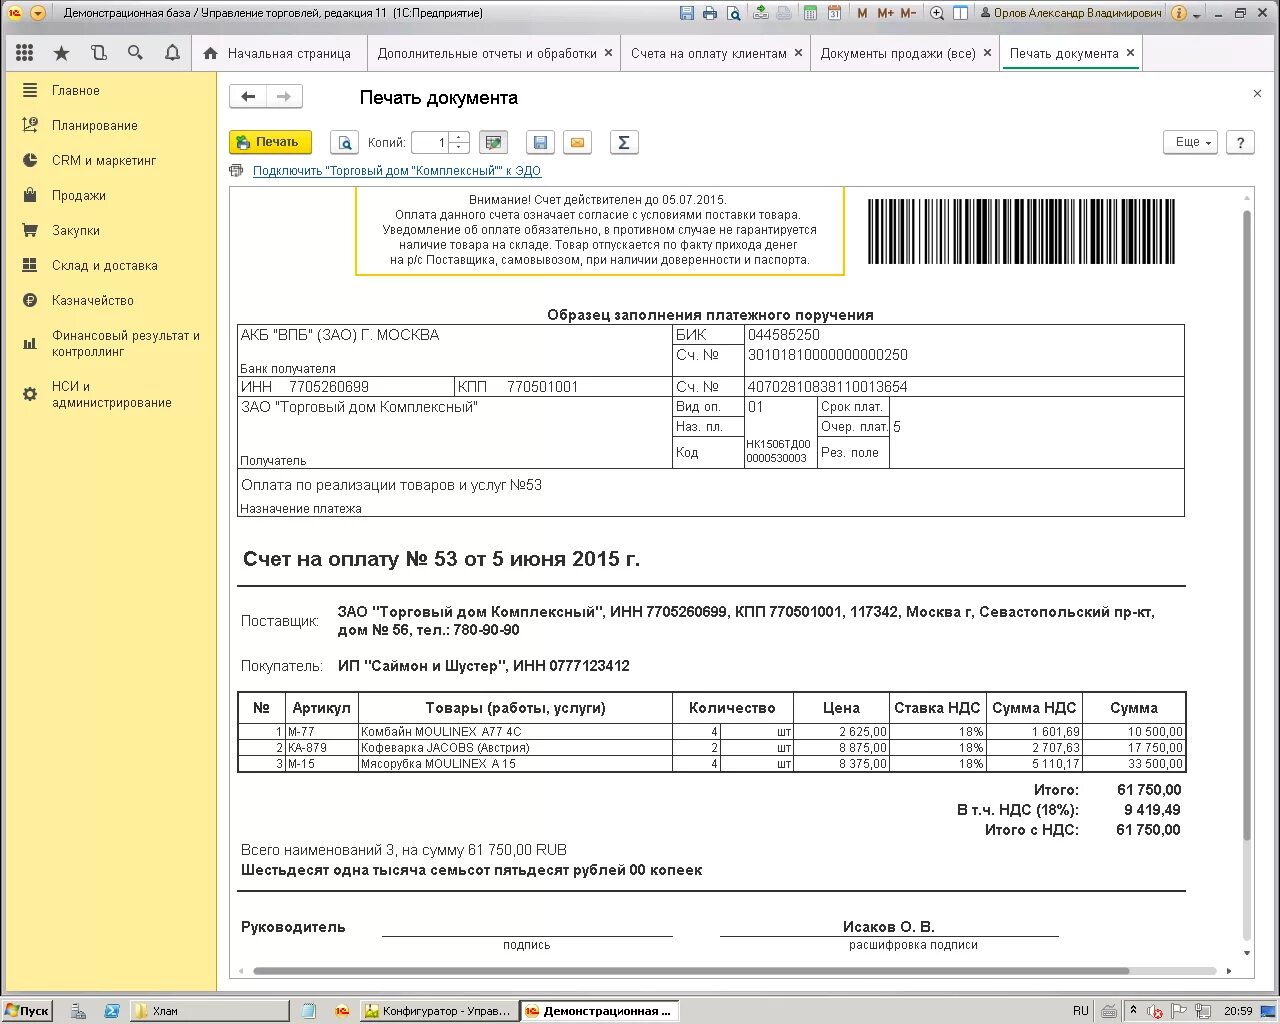This screenshot has height=1024, width=1280.
Task: Open НСИ и администрирование section
Action: tap(110, 394)
